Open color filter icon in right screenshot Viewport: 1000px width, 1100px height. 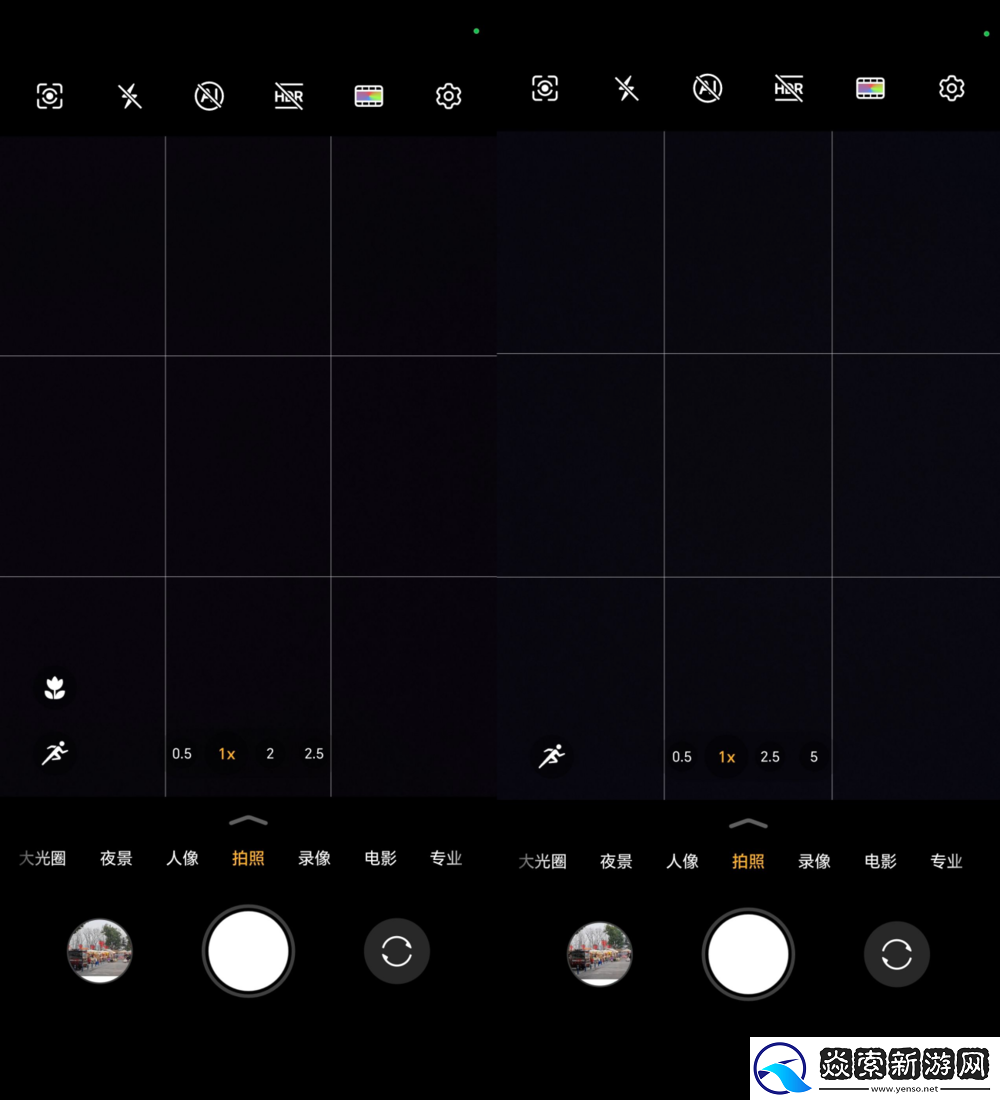click(871, 89)
